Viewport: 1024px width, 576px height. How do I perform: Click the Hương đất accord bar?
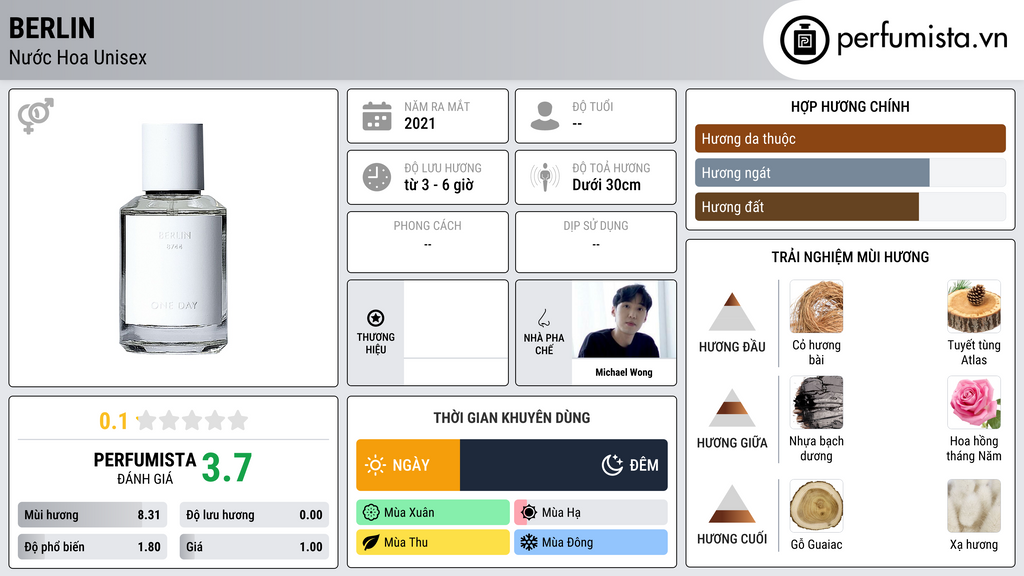pyautogui.click(x=850, y=206)
